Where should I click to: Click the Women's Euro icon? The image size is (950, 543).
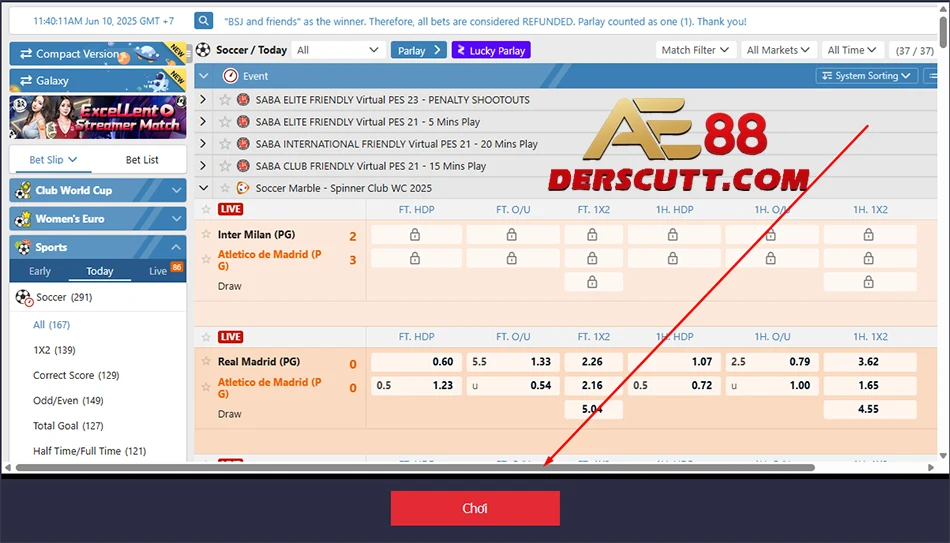(23, 219)
